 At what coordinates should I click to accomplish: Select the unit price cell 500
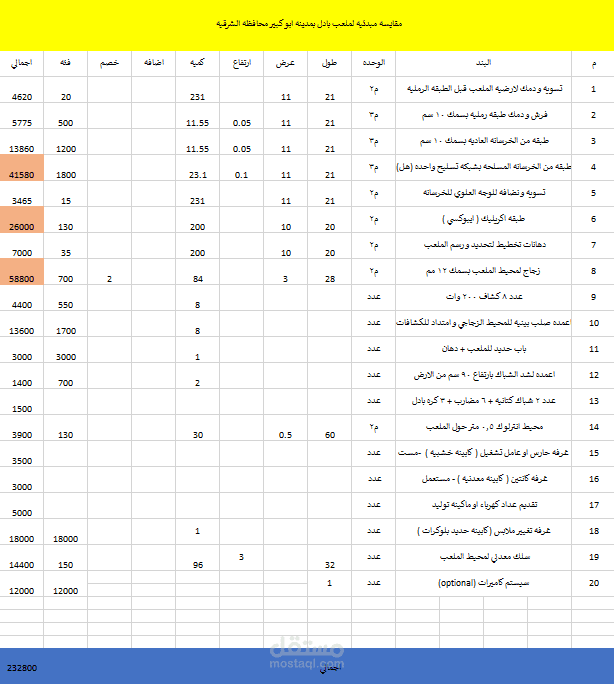point(65,116)
